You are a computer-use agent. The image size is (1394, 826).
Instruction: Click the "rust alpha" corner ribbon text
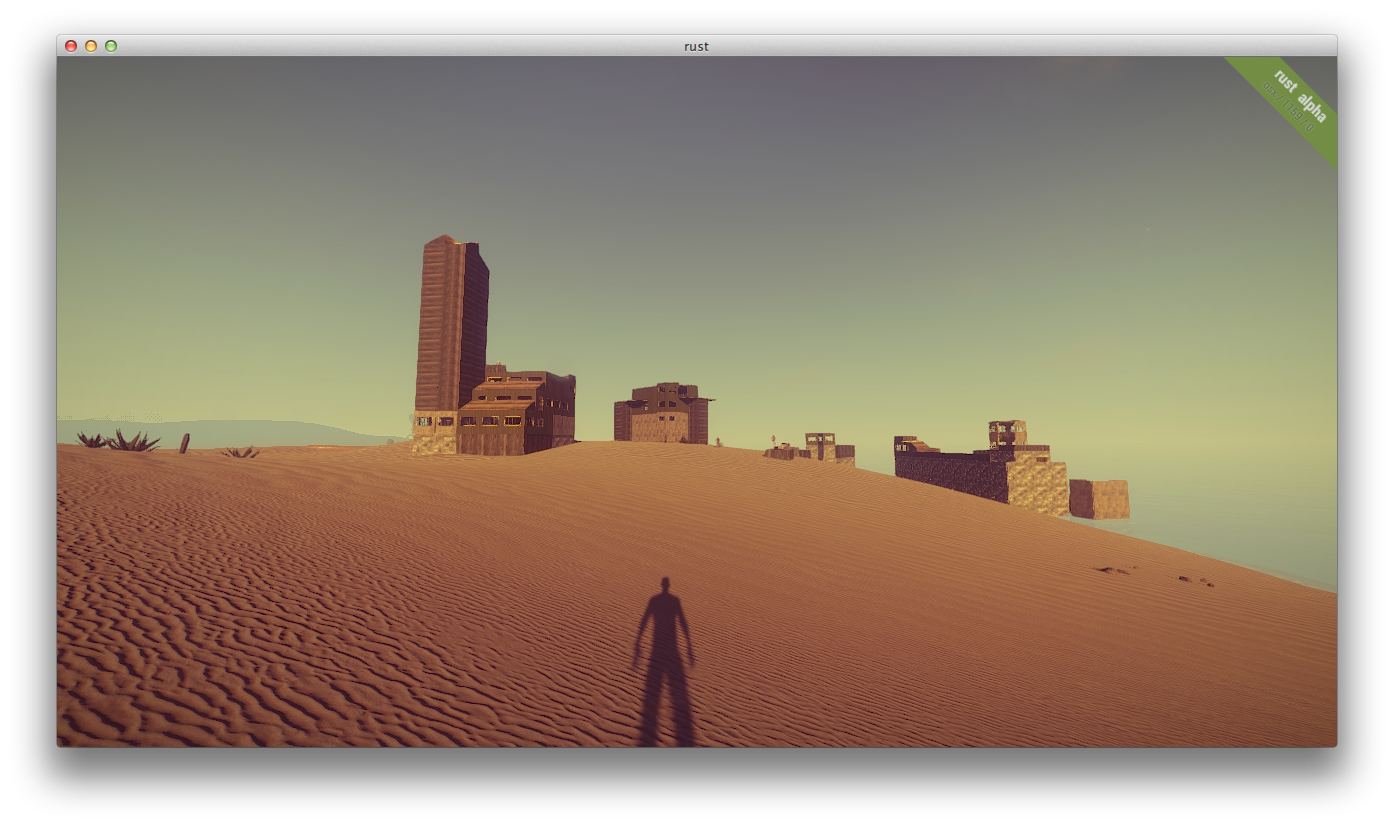click(x=1300, y=95)
